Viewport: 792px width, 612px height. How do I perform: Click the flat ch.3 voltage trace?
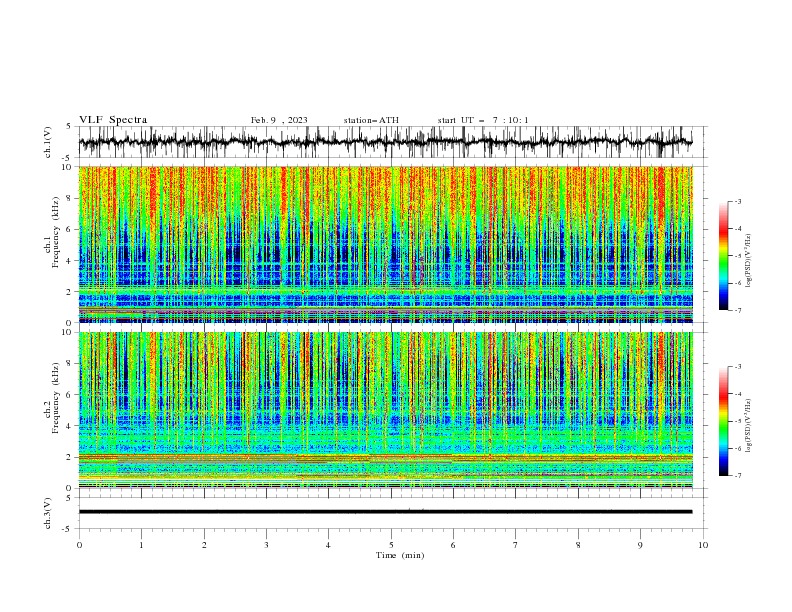point(385,512)
